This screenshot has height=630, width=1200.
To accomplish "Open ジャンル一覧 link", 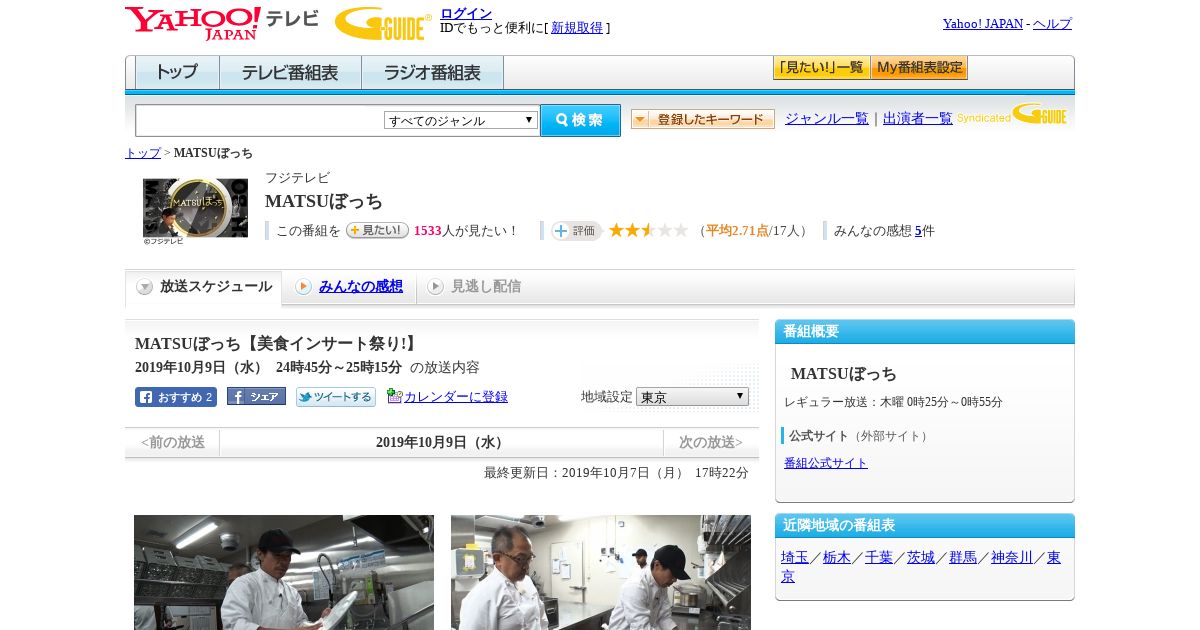I will [827, 119].
